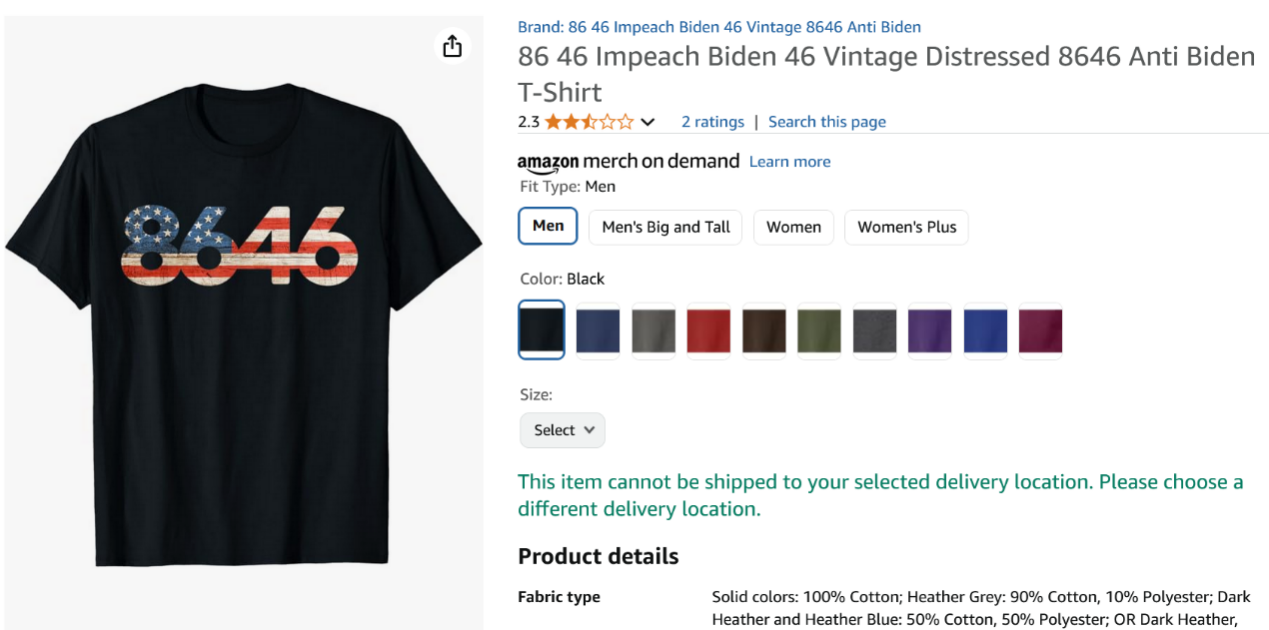Click the 8646 t-shirt product image

242,320
